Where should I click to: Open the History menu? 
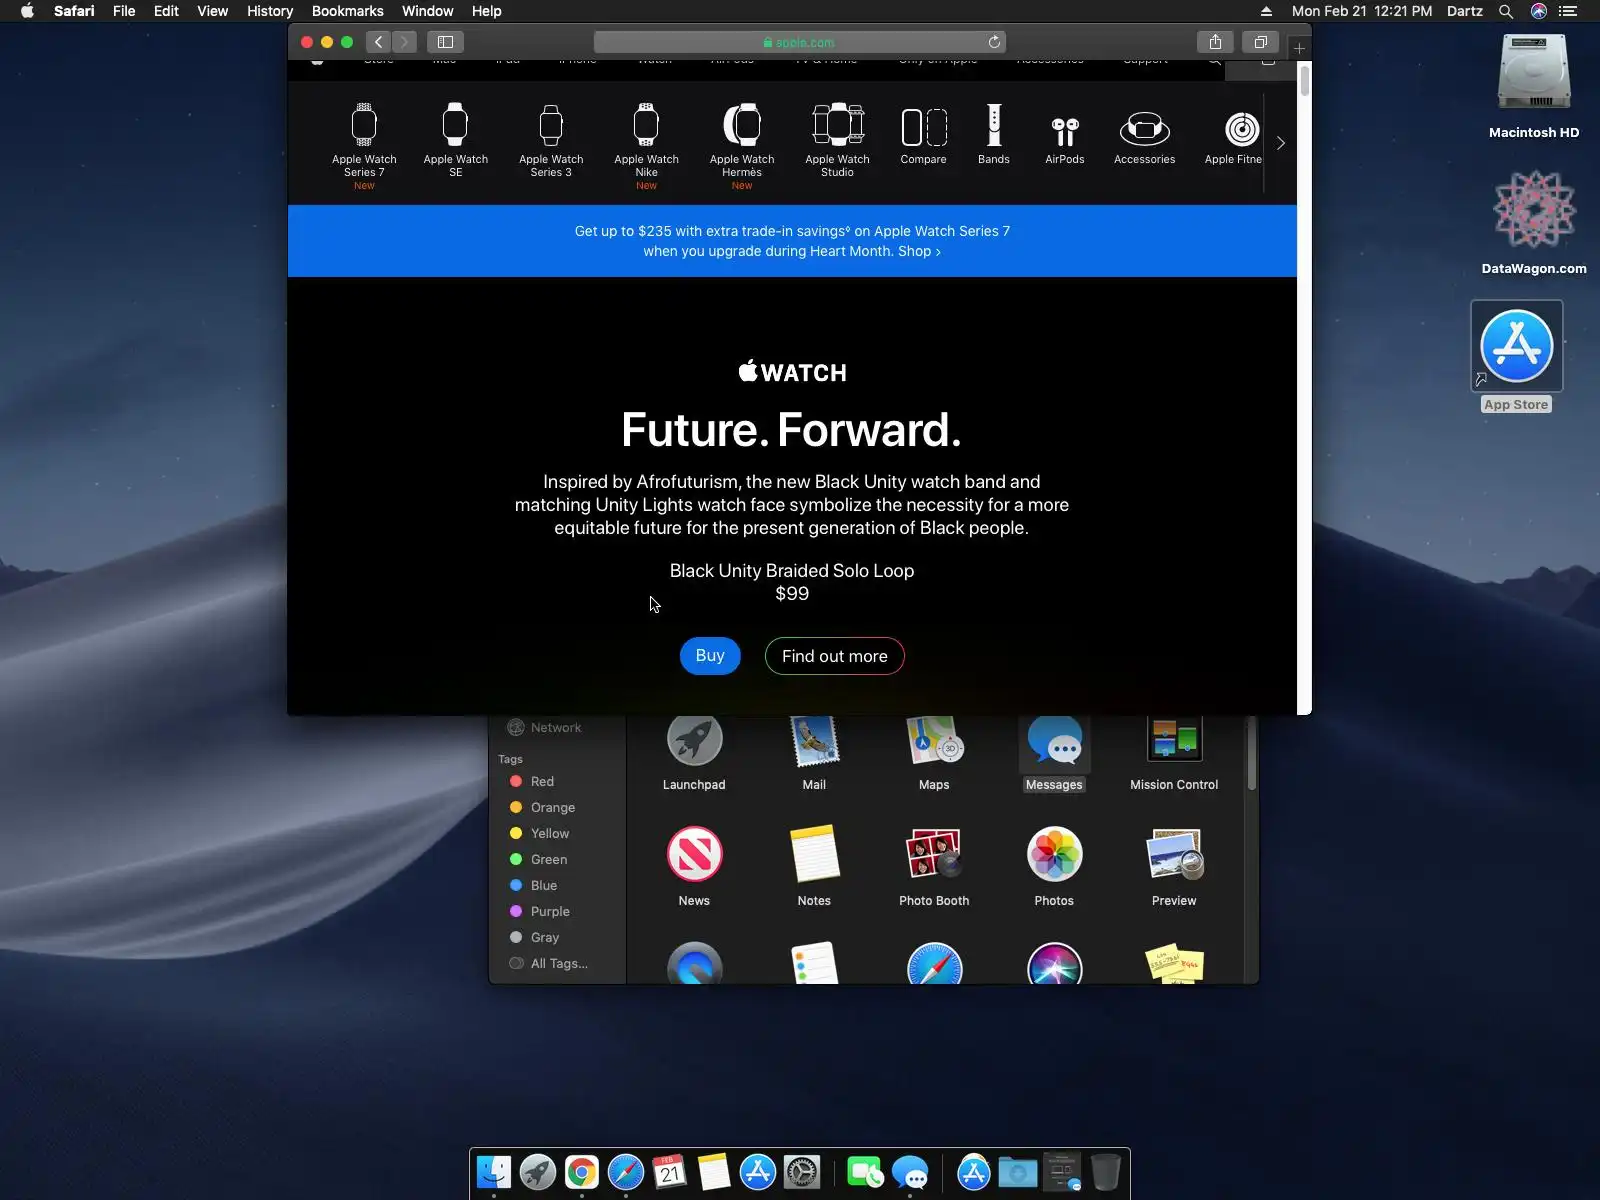click(270, 11)
